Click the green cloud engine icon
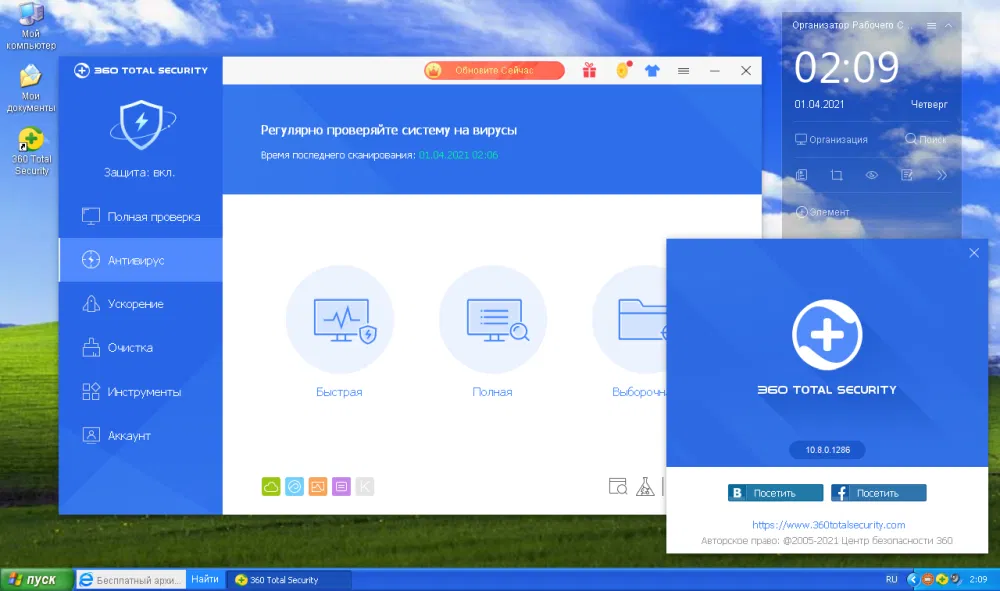 [271, 486]
